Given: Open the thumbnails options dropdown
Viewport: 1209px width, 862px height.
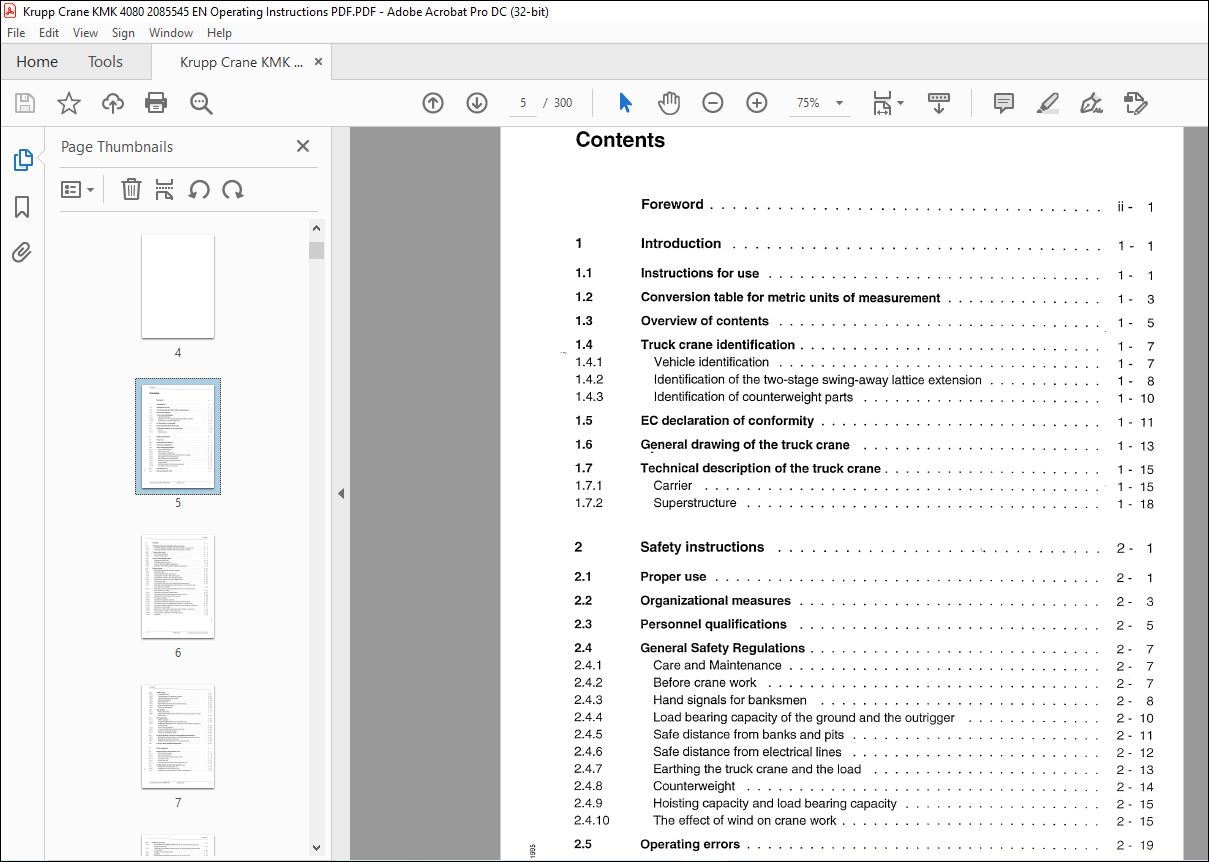Looking at the screenshot, I should click(77, 189).
